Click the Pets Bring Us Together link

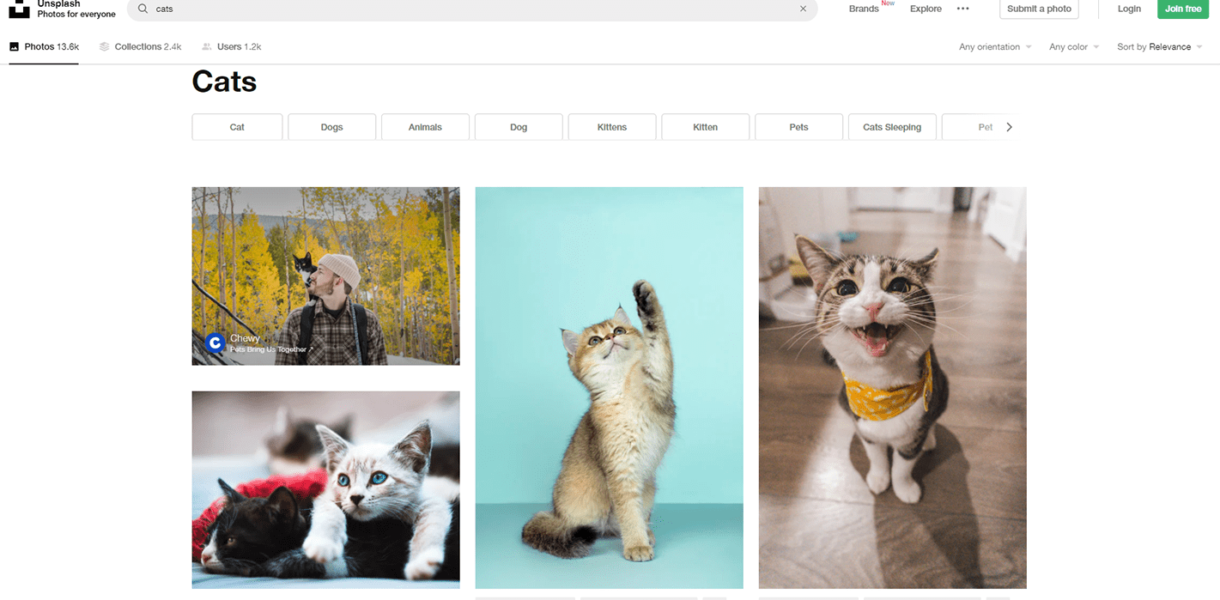271,349
